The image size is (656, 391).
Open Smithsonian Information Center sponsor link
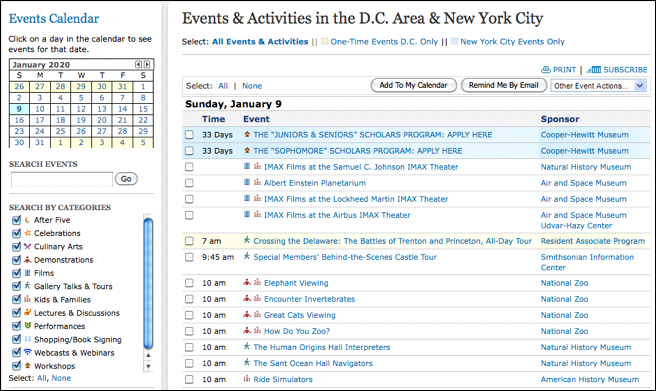[587, 262]
